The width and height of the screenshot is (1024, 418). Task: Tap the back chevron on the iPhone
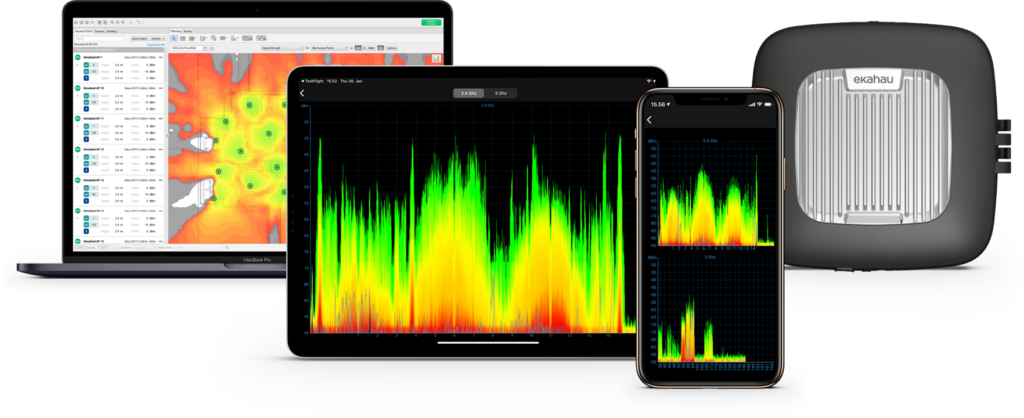click(649, 119)
